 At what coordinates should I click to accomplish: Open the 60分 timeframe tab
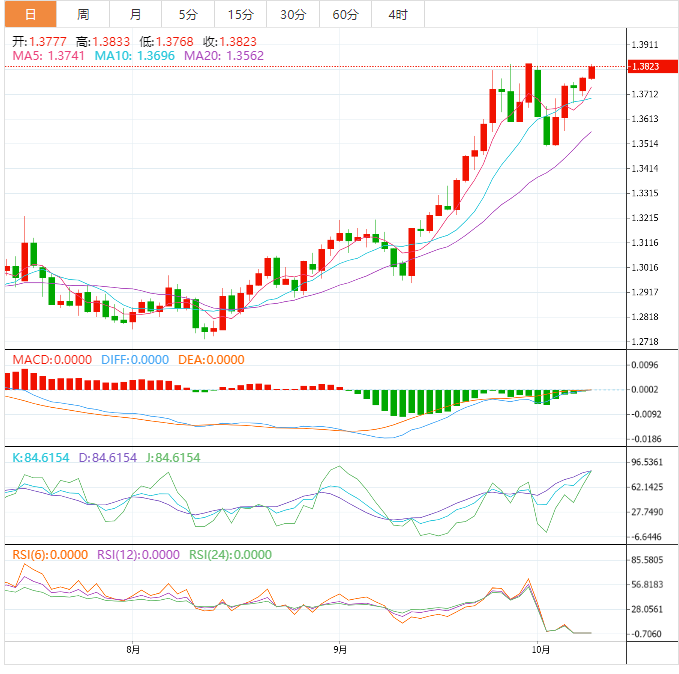tap(346, 14)
